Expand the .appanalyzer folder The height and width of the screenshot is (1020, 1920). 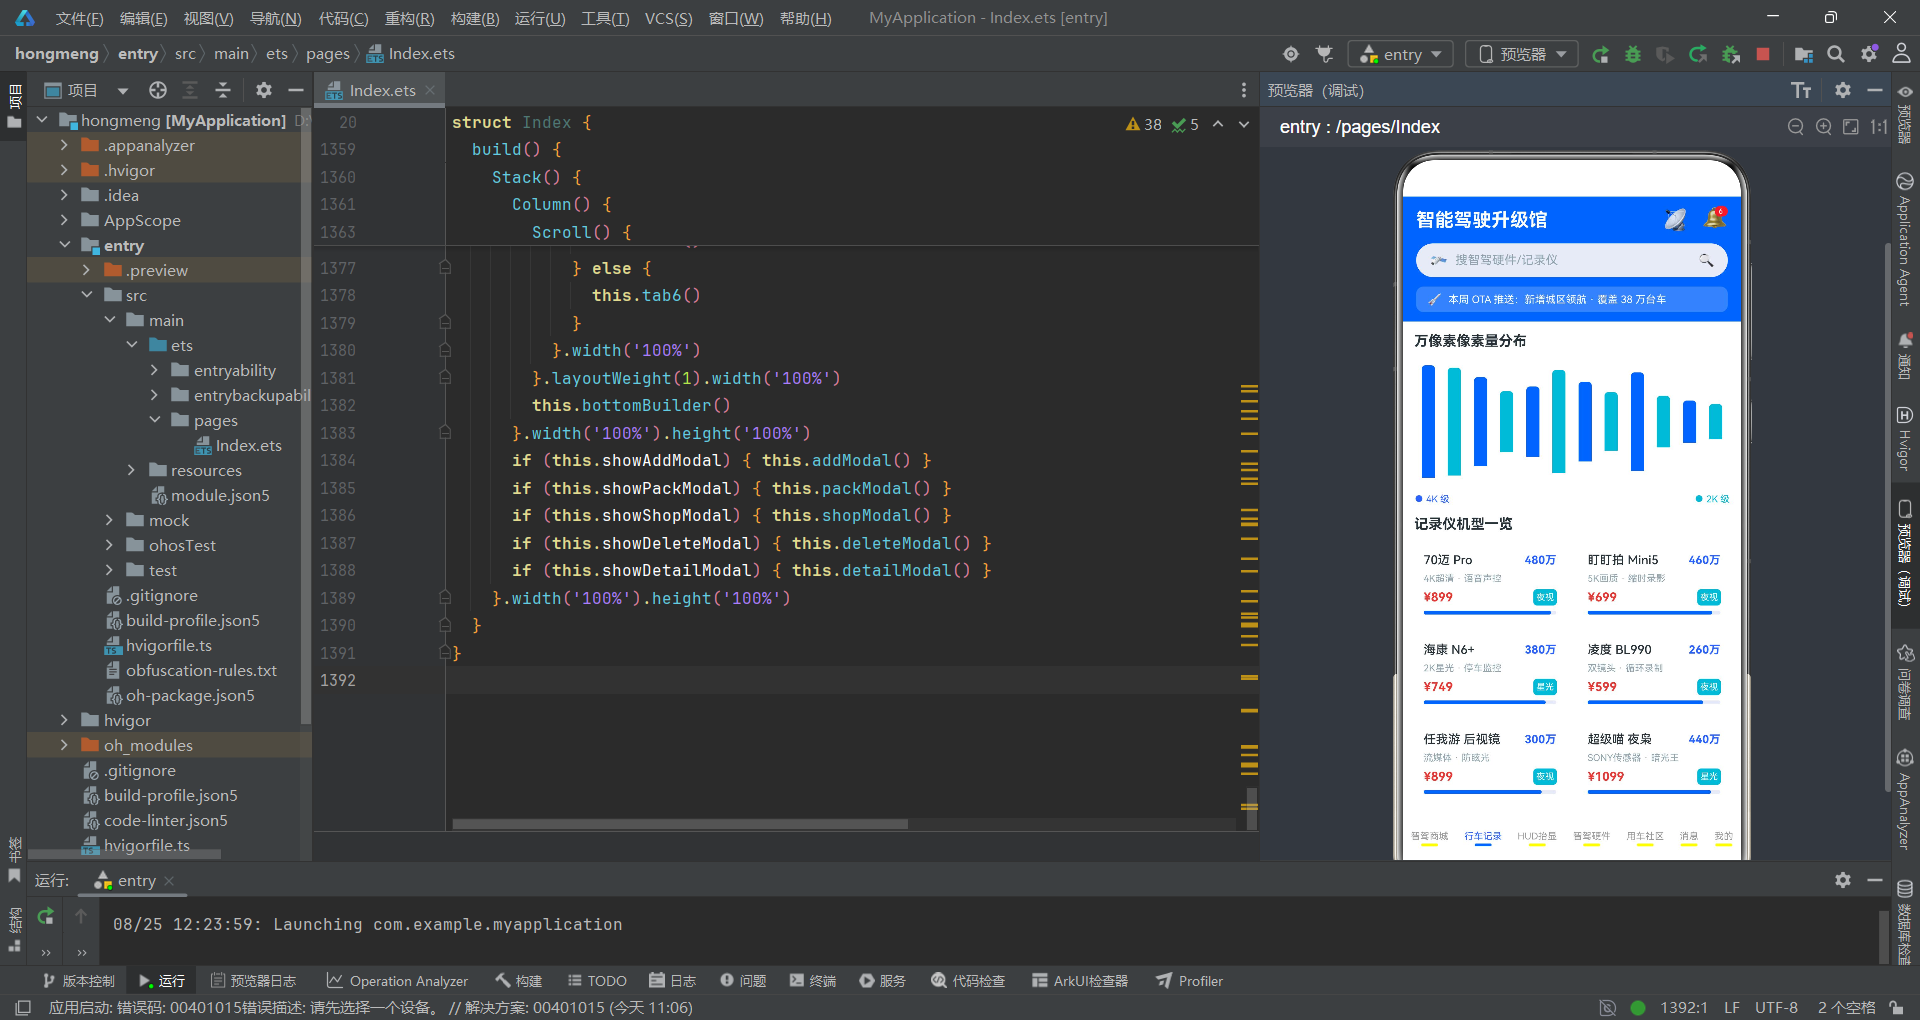pos(64,145)
